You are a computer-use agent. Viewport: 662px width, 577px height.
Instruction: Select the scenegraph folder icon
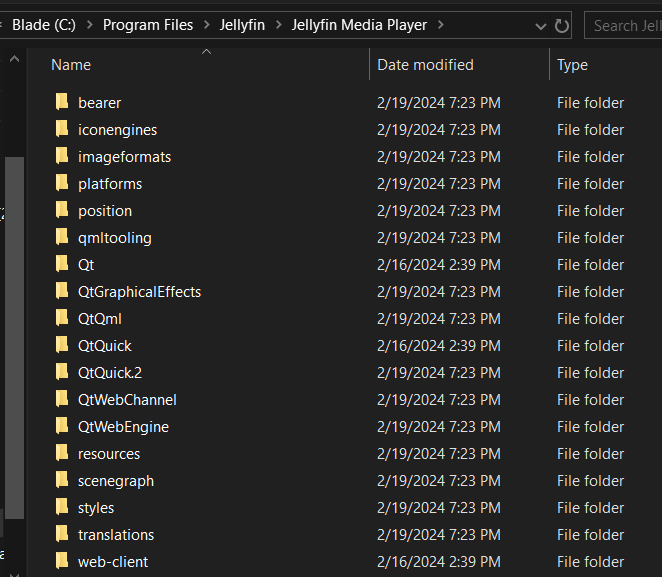pyautogui.click(x=62, y=480)
